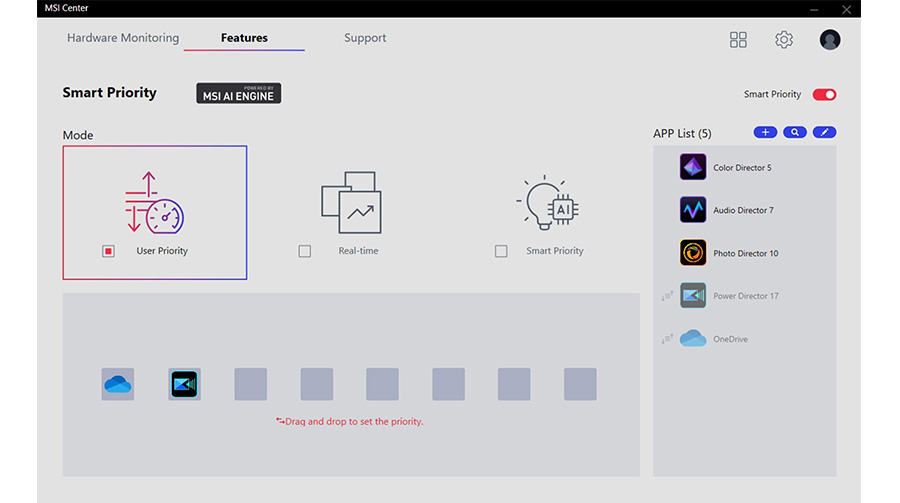Select the Color Director 5 icon
Screen dimensions: 900x503
click(x=693, y=167)
